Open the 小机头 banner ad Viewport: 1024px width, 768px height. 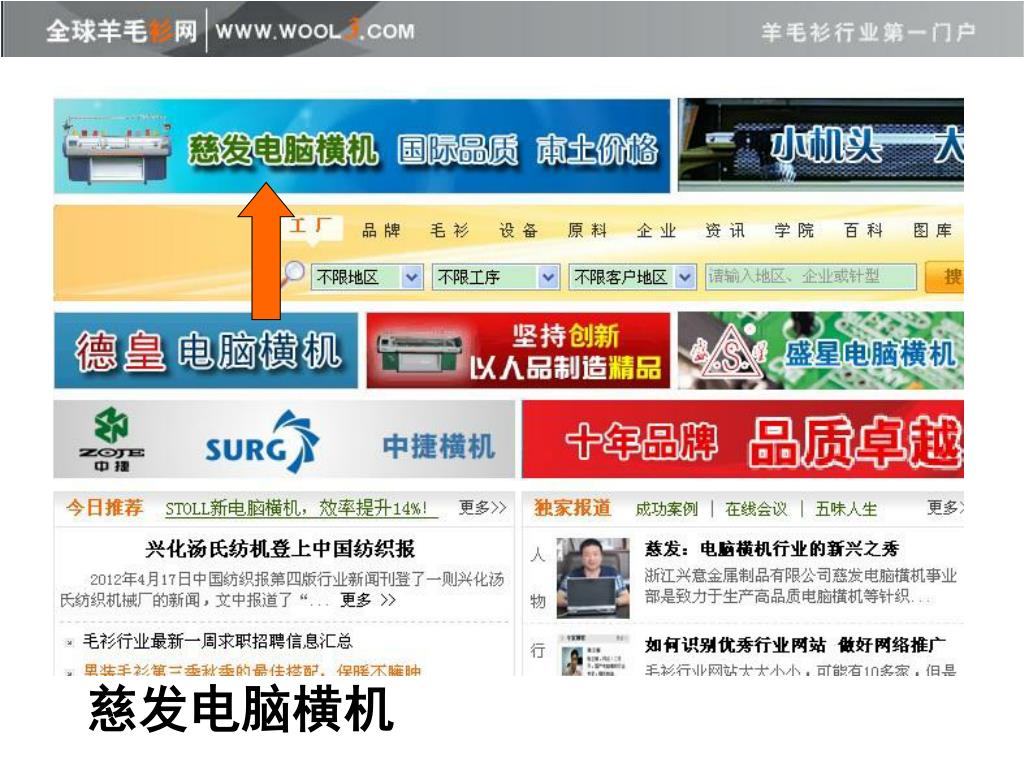821,145
